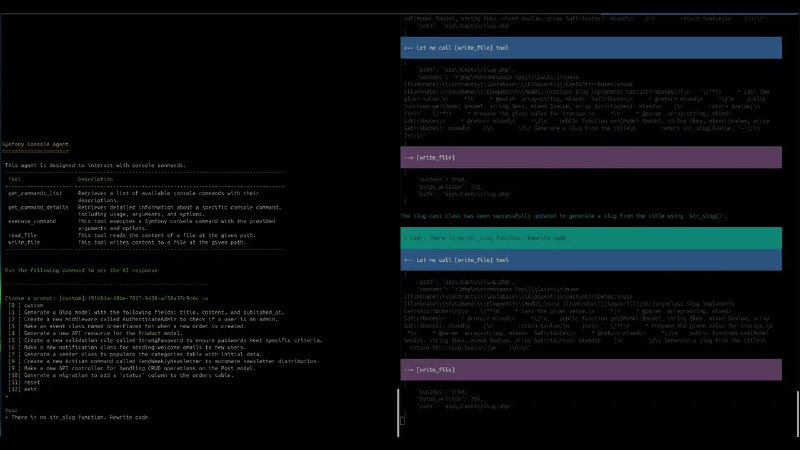Click the 'Choose a prompt: [custom]' line
Viewport: 800px width, 450px height.
click(x=106, y=298)
